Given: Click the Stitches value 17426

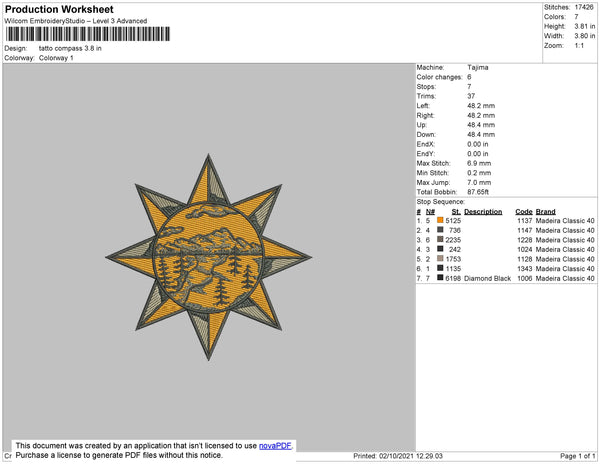Looking at the screenshot, I should 584,7.
